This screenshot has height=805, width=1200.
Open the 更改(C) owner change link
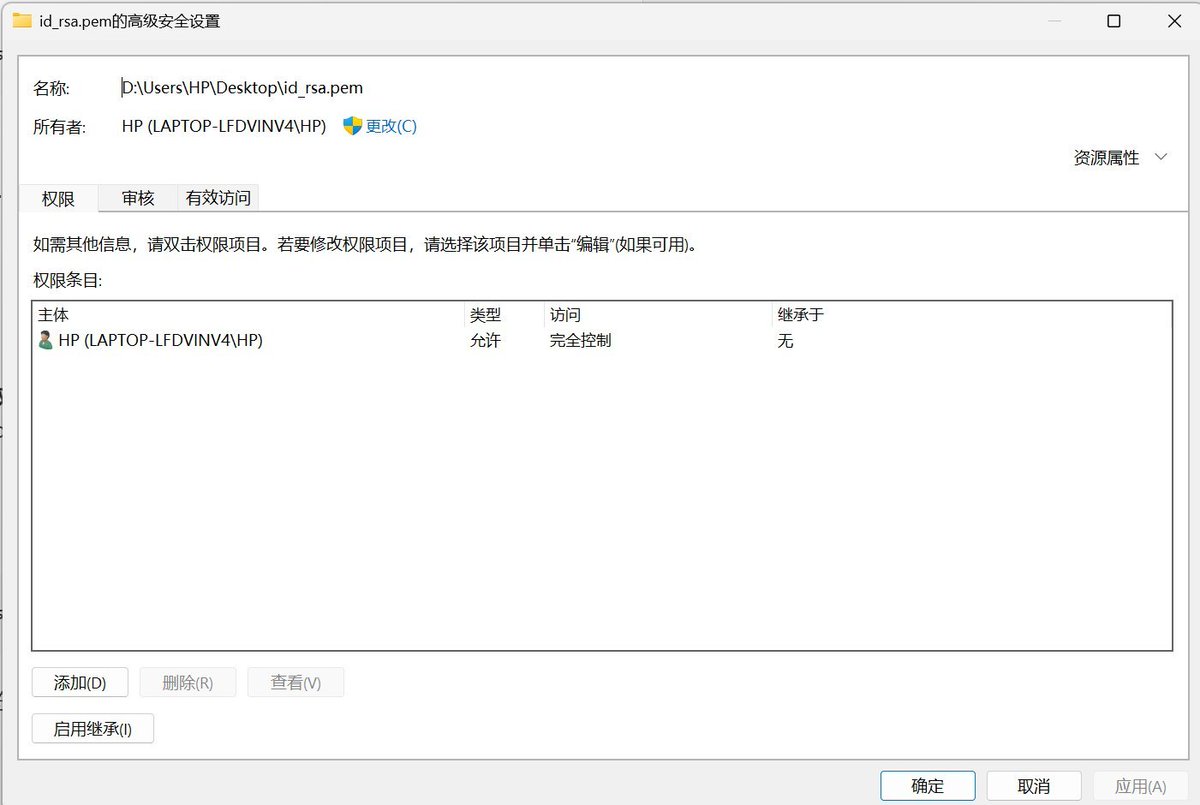[x=391, y=126]
